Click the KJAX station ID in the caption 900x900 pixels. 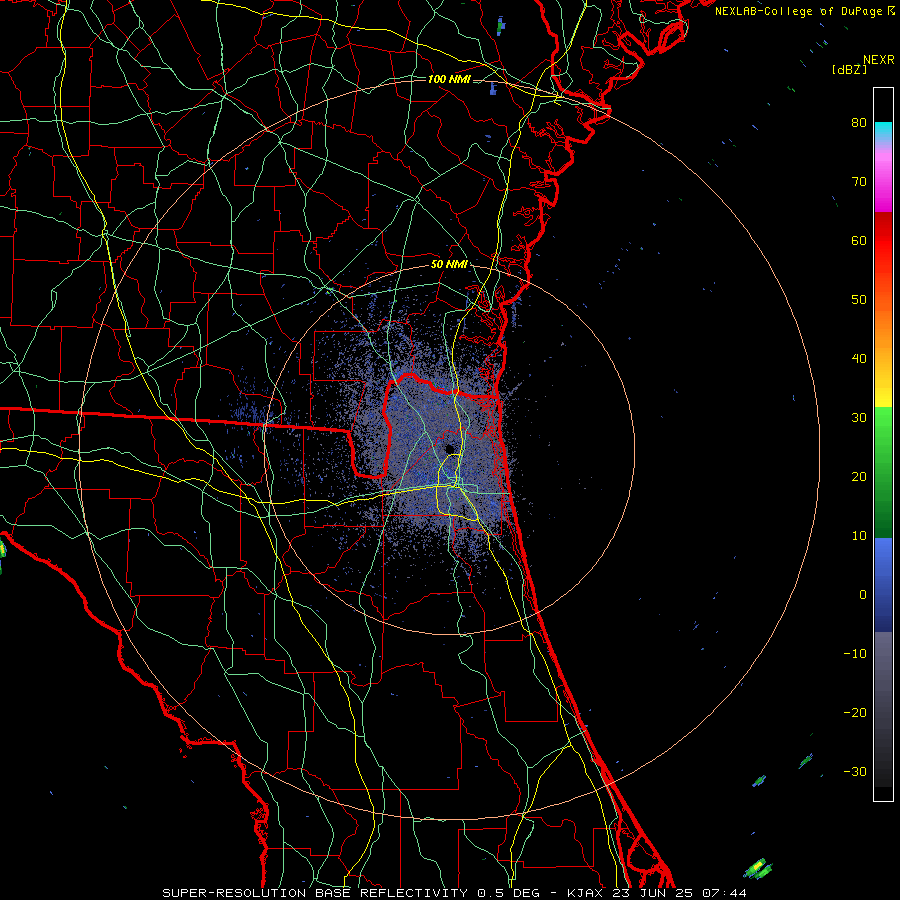586,893
